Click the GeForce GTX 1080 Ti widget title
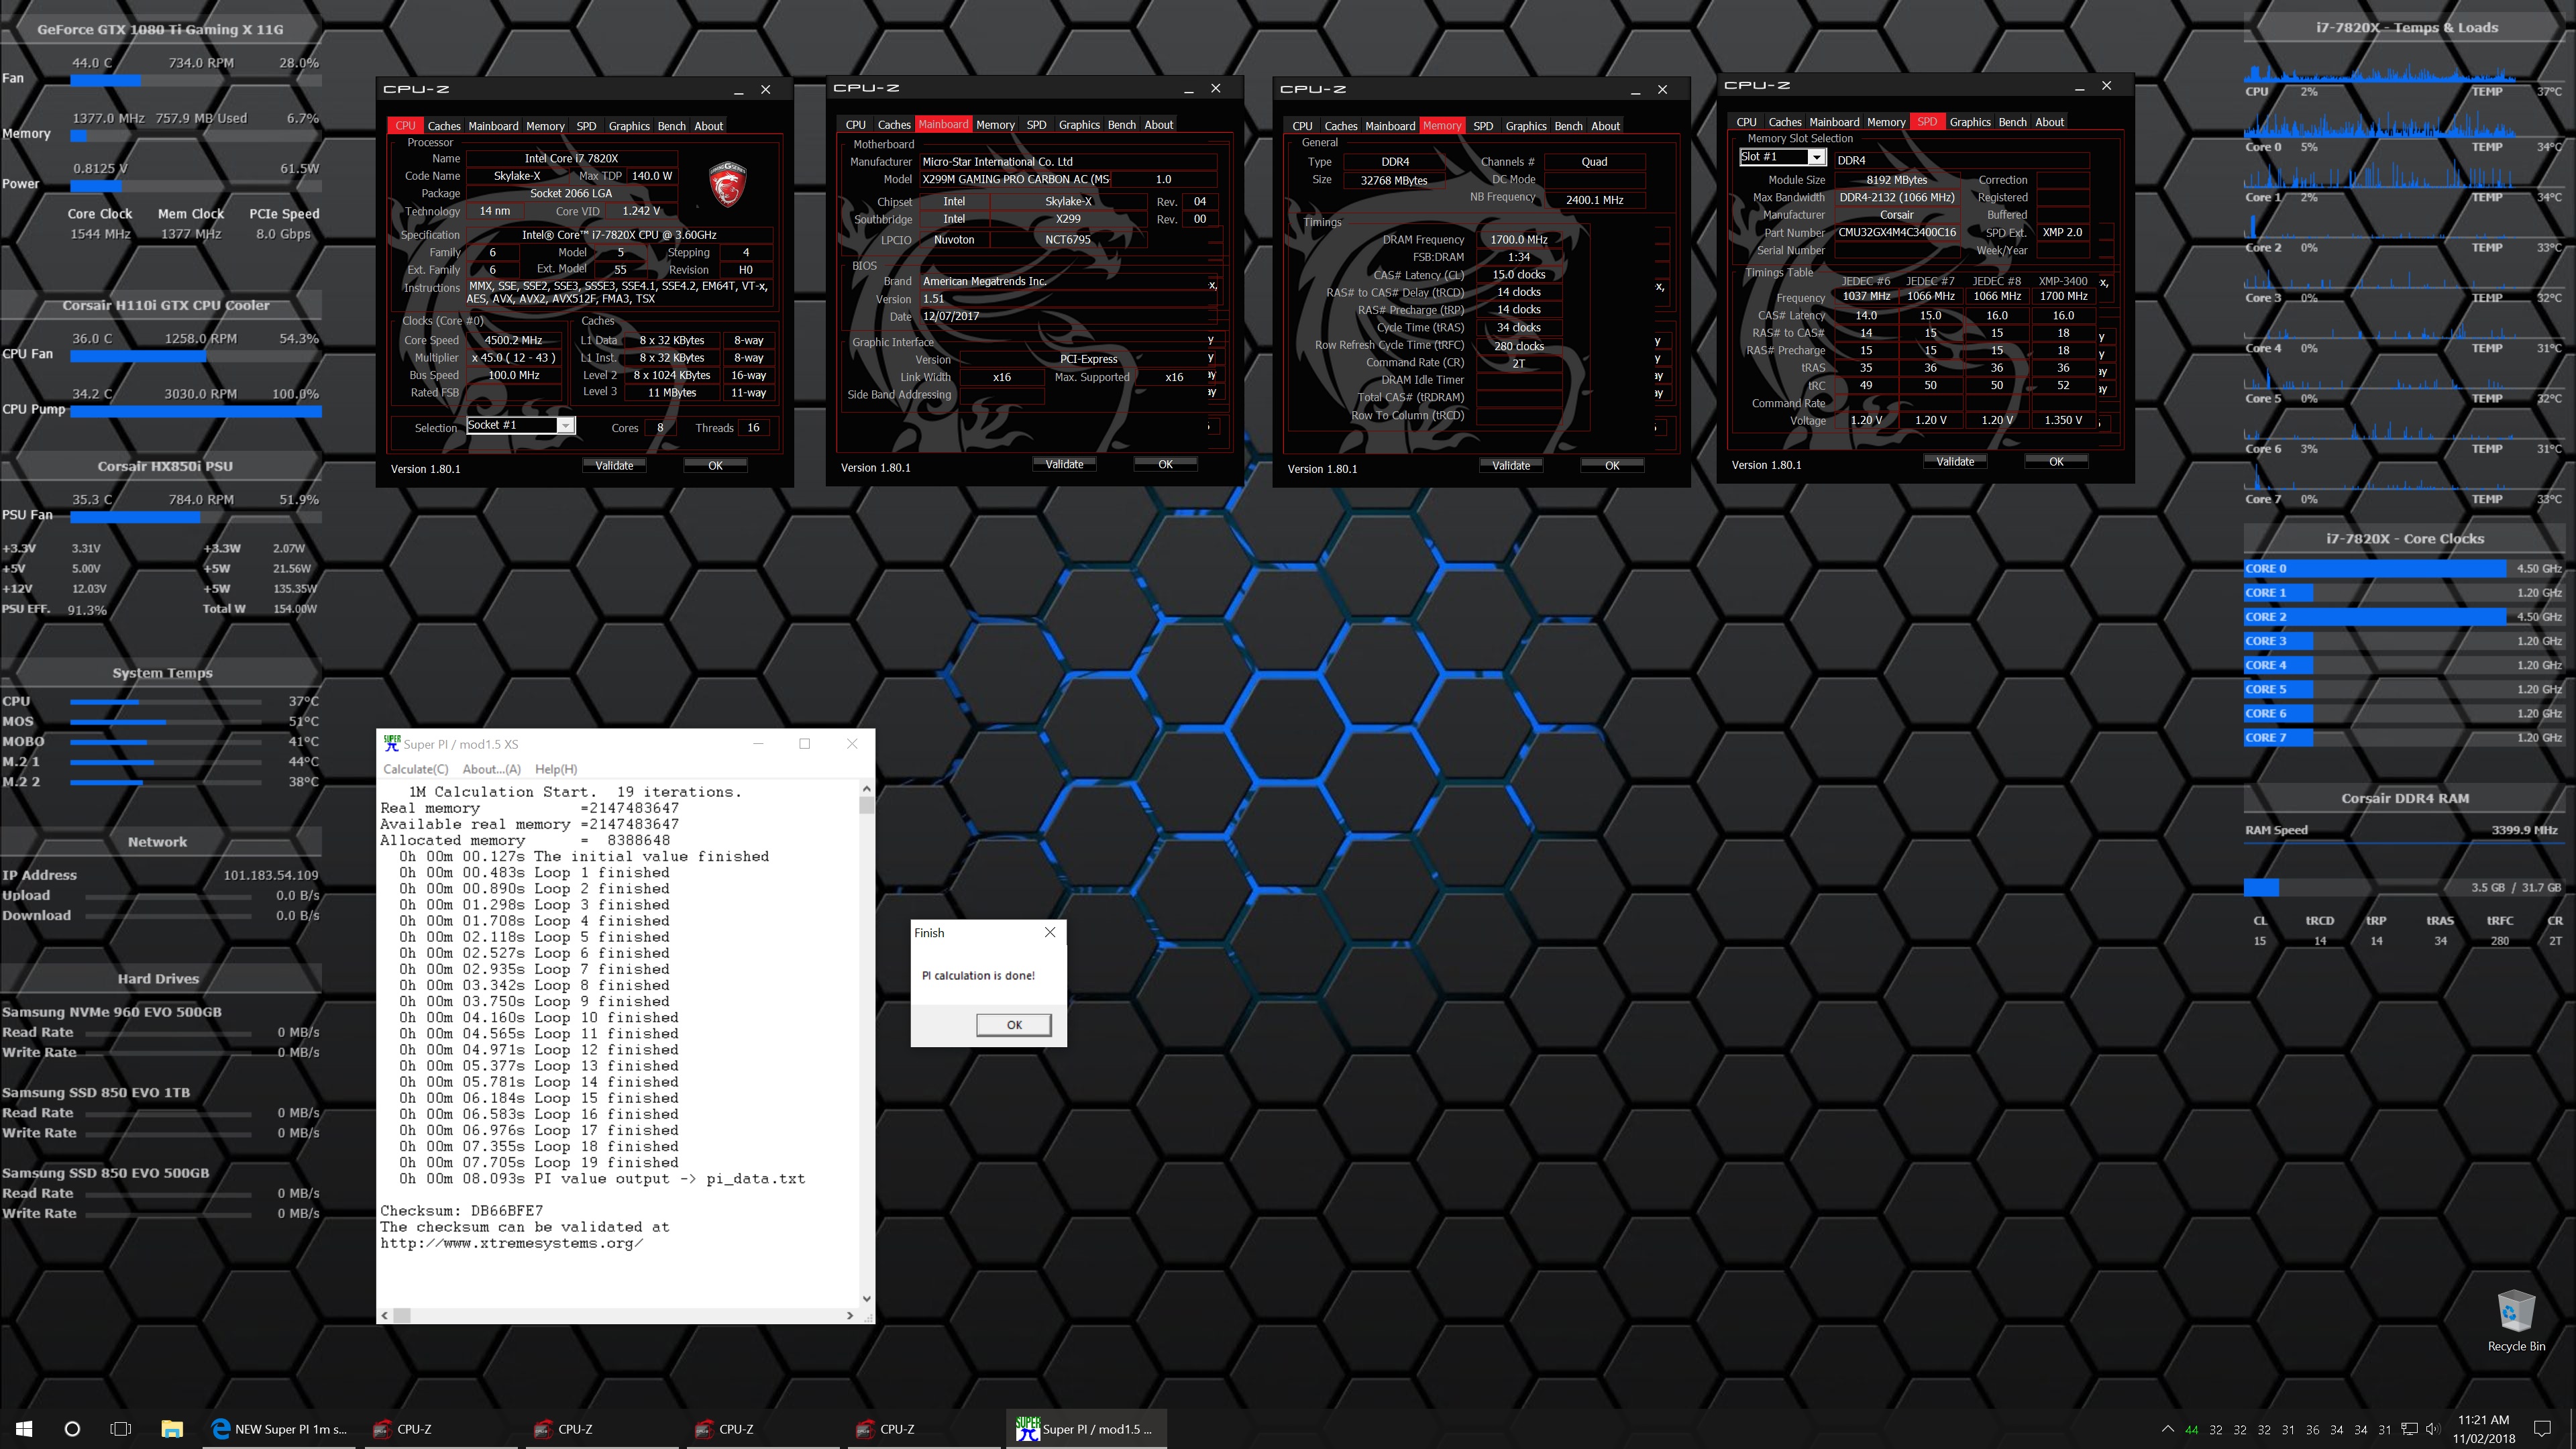The height and width of the screenshot is (1449, 2576). tap(160, 29)
